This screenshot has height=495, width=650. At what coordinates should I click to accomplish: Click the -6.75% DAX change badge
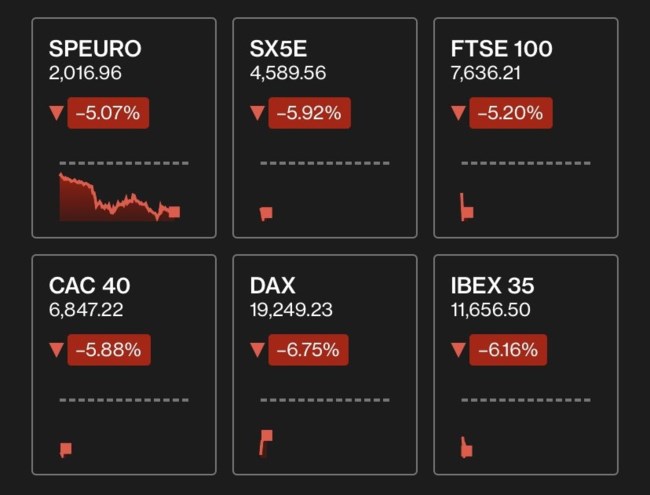pos(309,350)
